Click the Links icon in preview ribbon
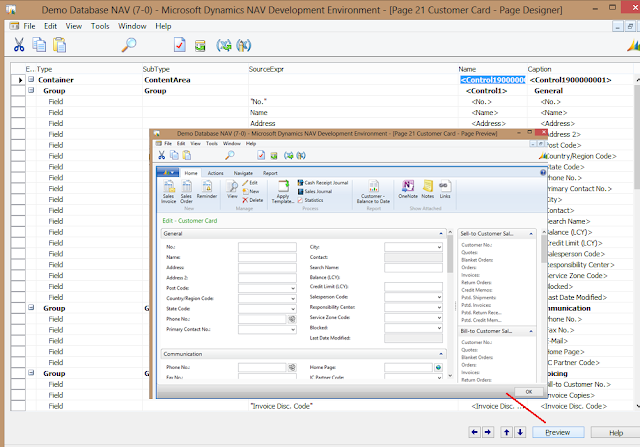Screen dimensions: 640x447 coord(444,189)
